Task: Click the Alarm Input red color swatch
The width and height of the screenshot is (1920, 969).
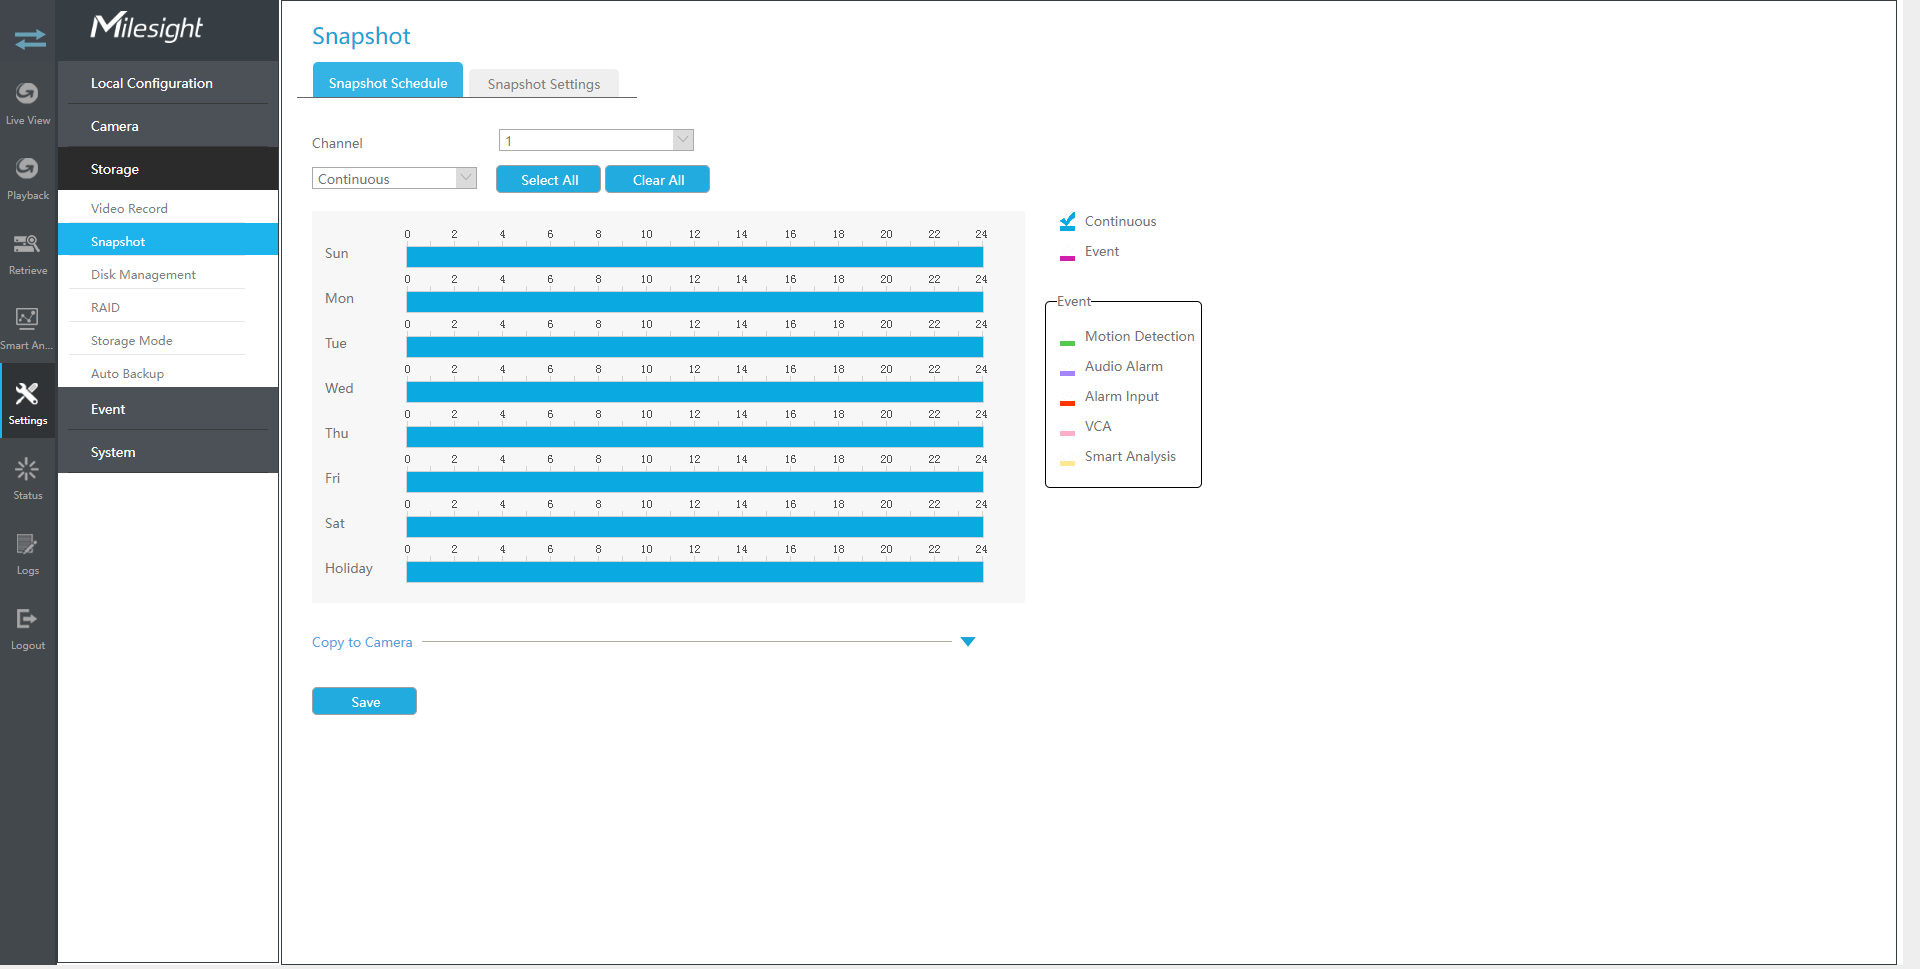Action: pos(1067,402)
